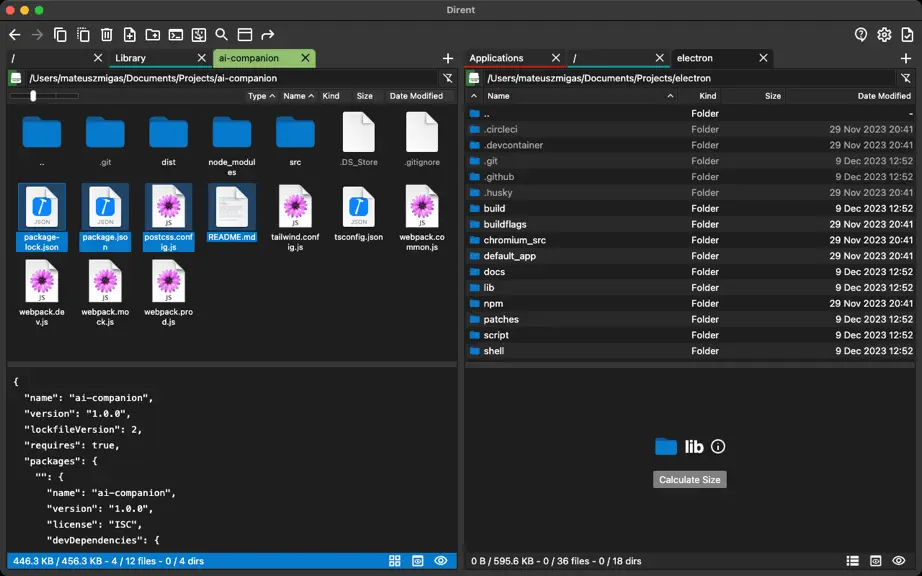Select the chromium_src folder row
This screenshot has height=576, width=922.
pyautogui.click(x=690, y=240)
